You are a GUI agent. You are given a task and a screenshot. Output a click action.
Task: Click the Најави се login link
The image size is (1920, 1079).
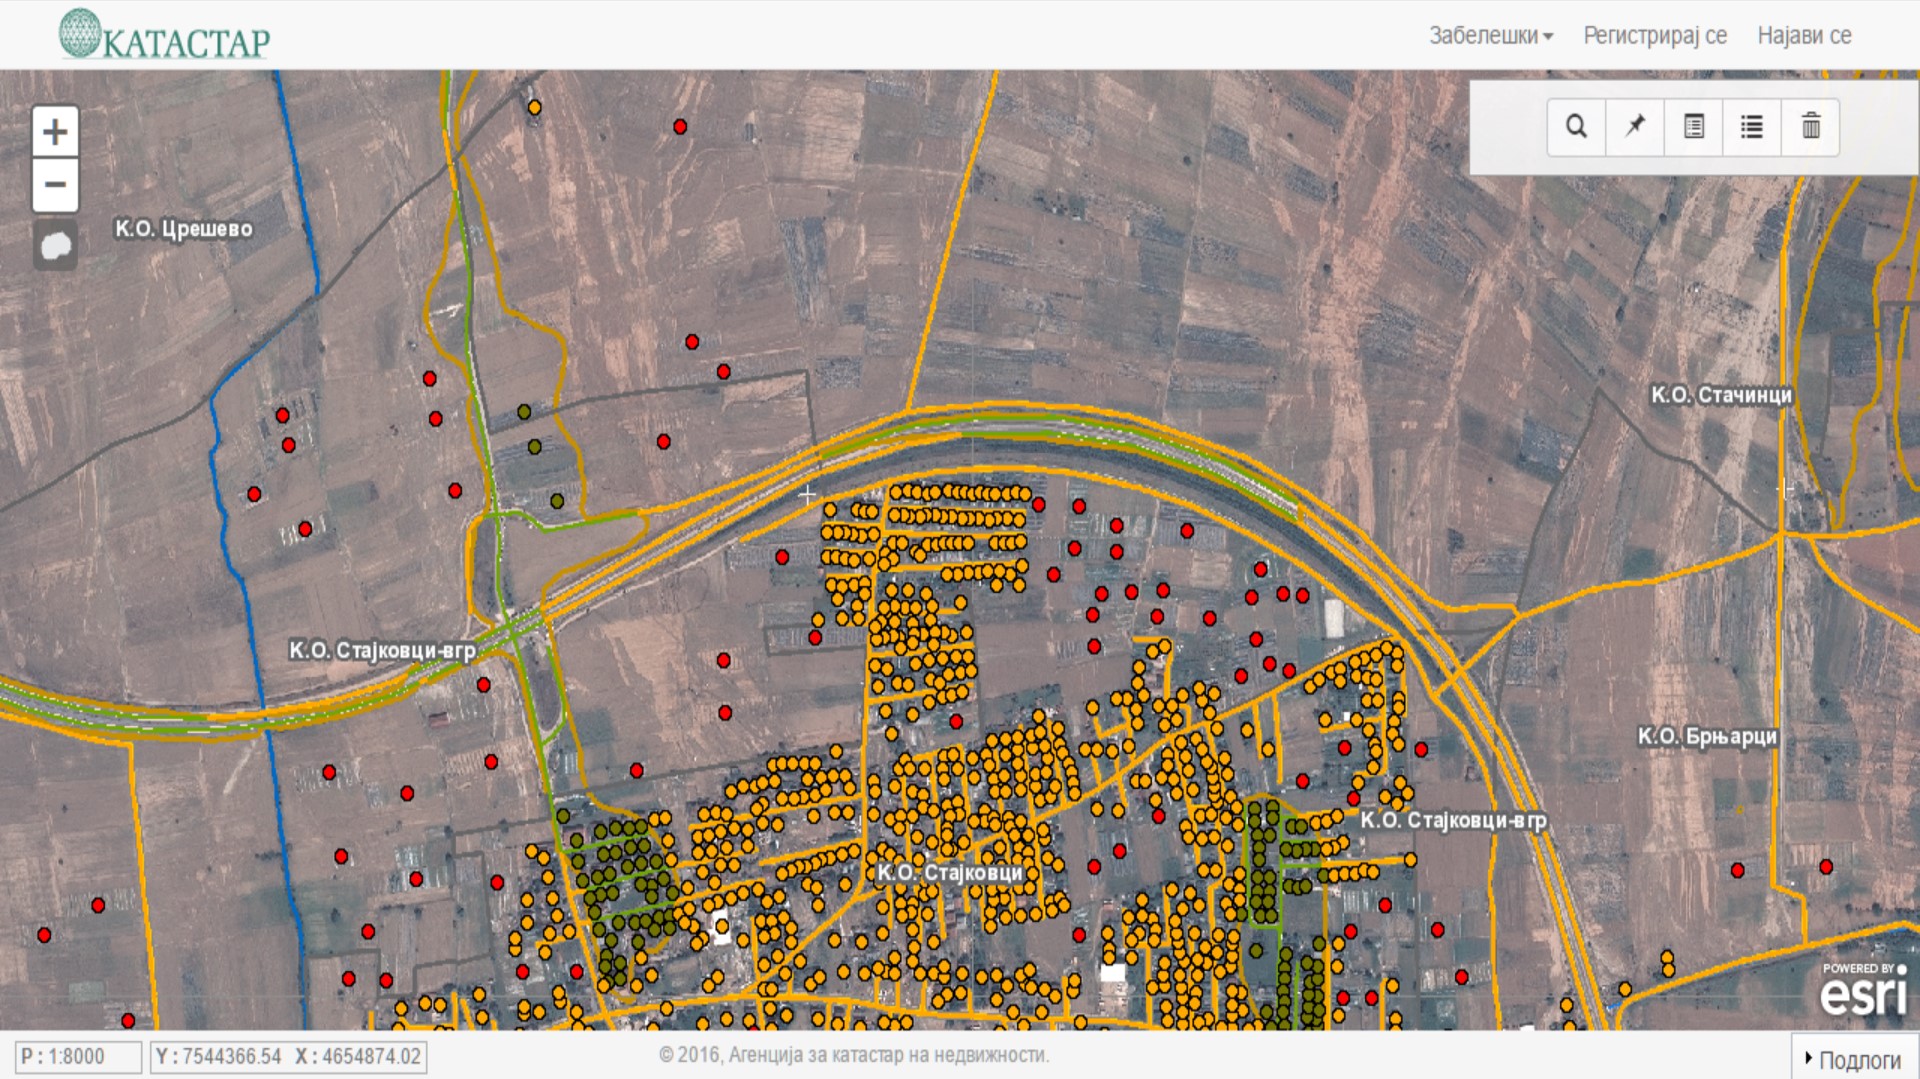pyautogui.click(x=1804, y=36)
